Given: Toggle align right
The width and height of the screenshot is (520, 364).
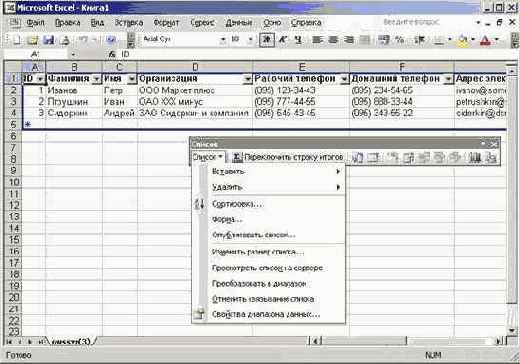Looking at the screenshot, I should point(349,40).
